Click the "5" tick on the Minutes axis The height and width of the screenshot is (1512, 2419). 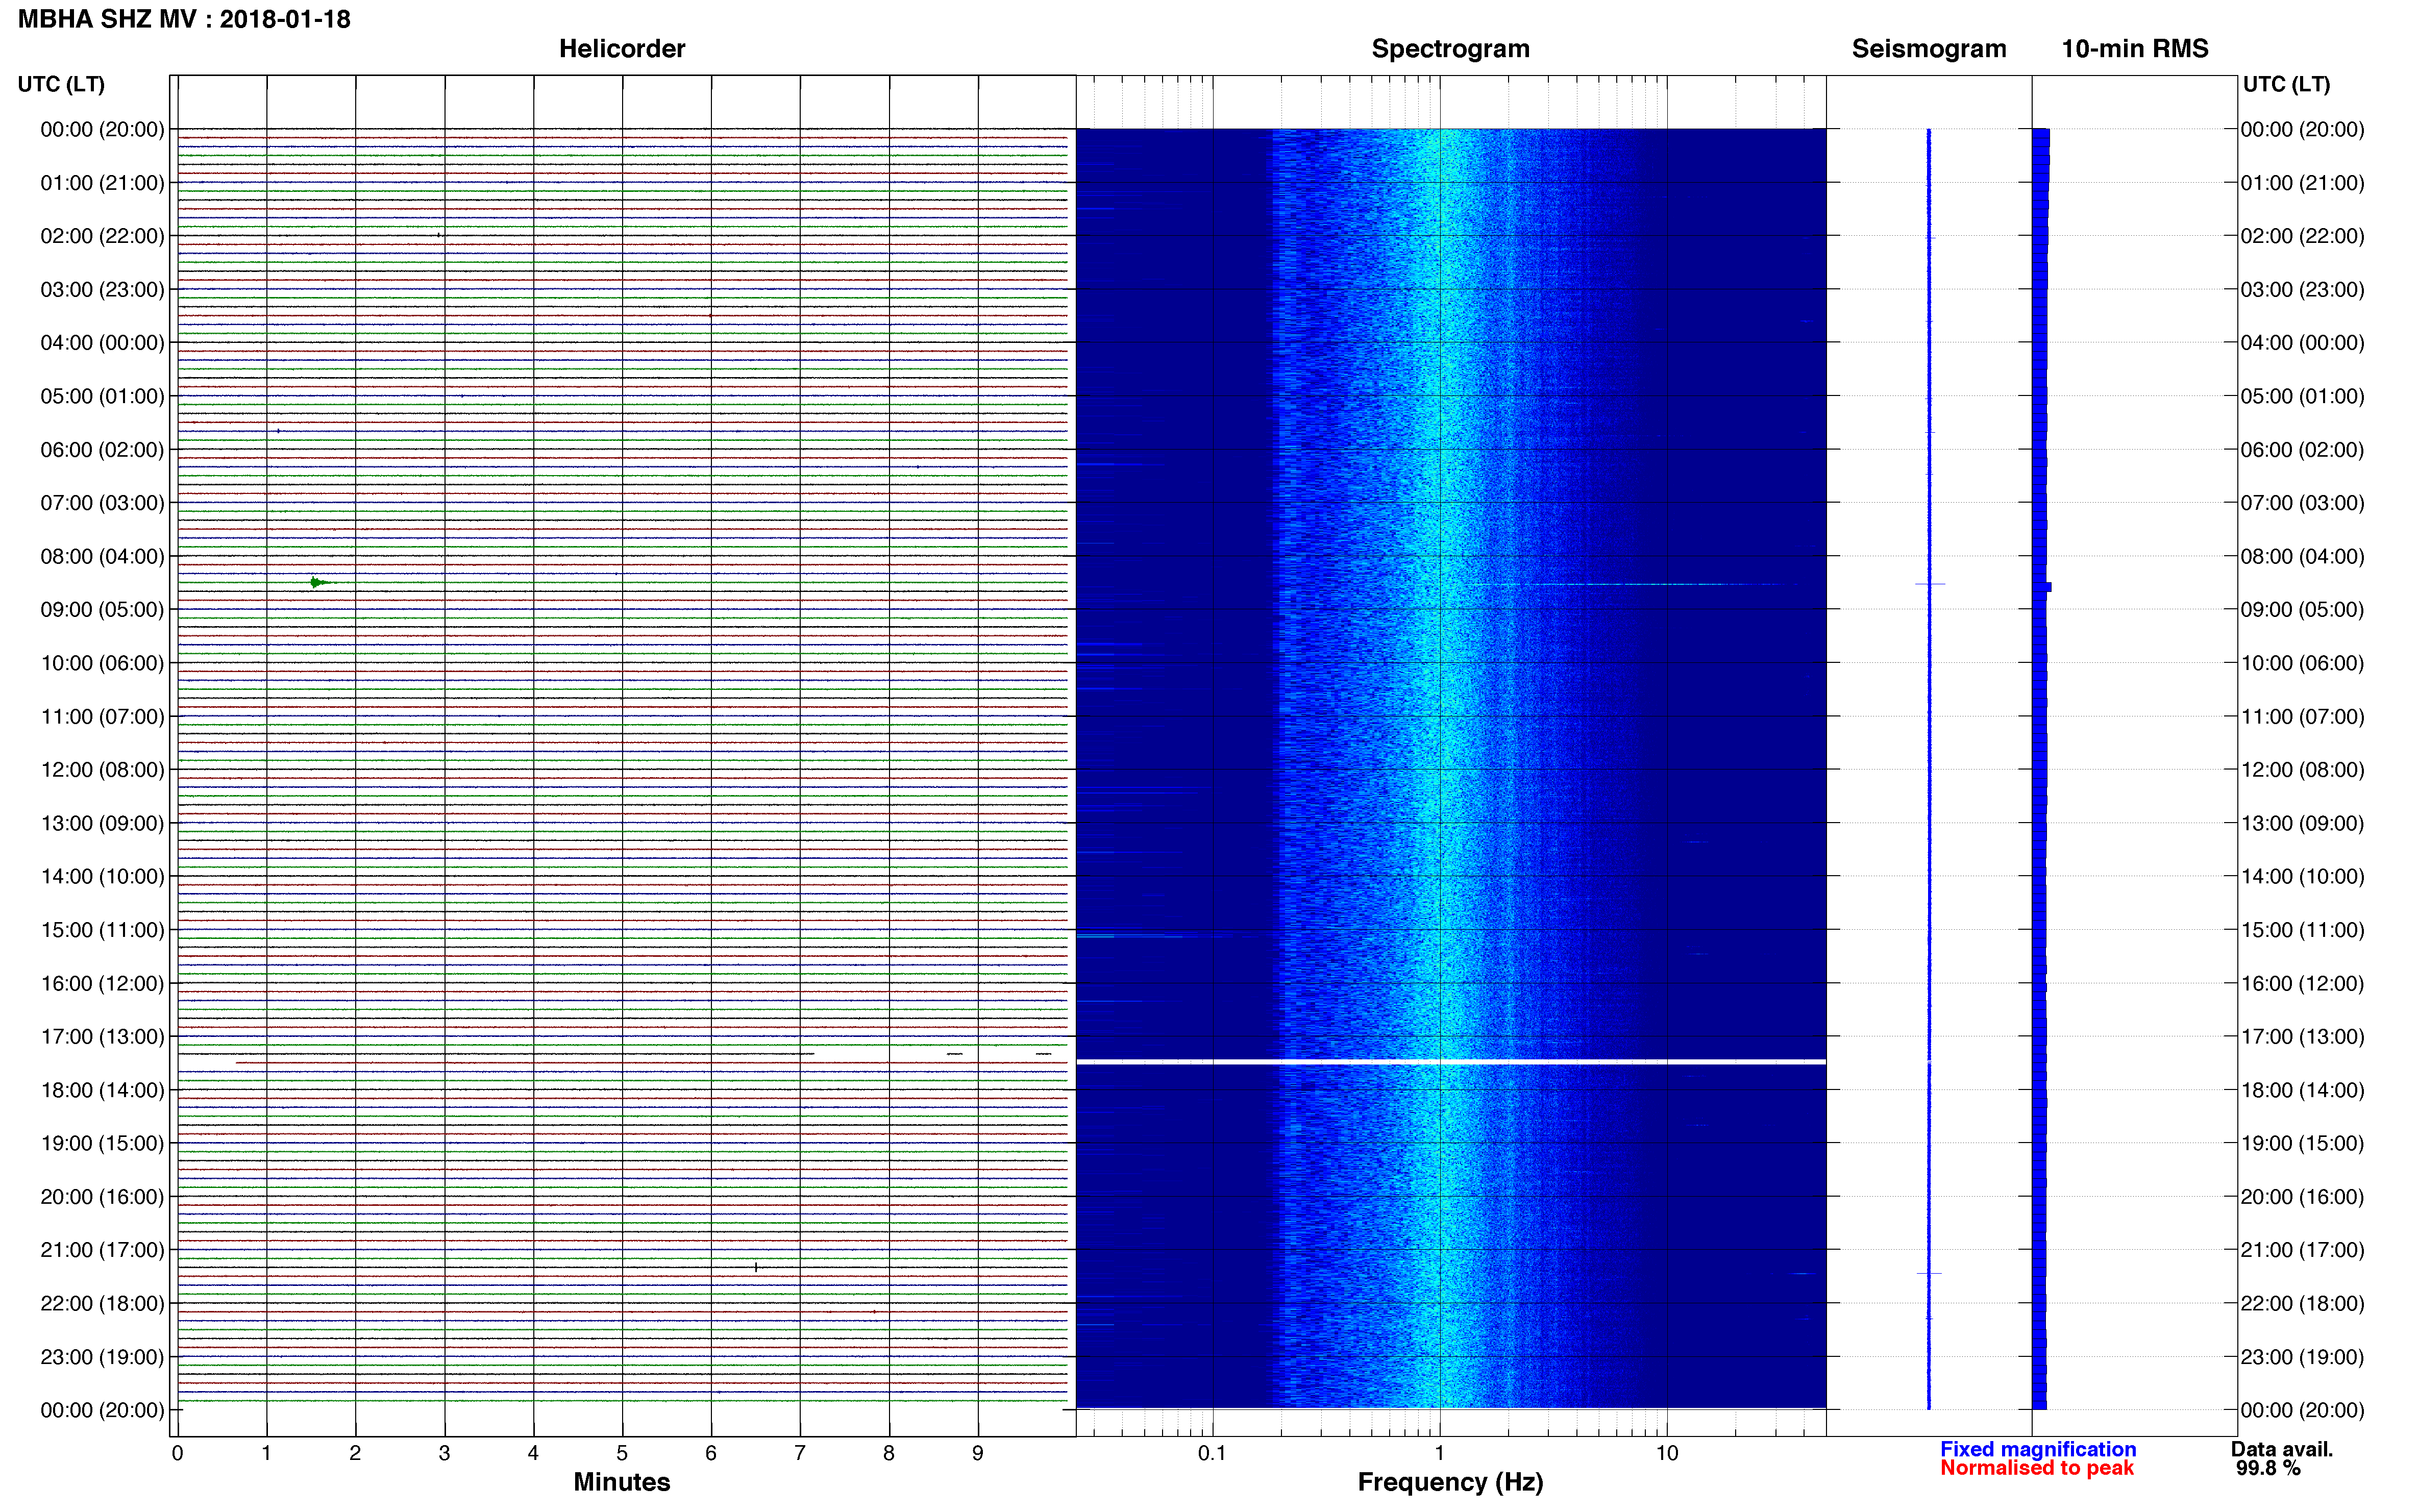point(622,1453)
